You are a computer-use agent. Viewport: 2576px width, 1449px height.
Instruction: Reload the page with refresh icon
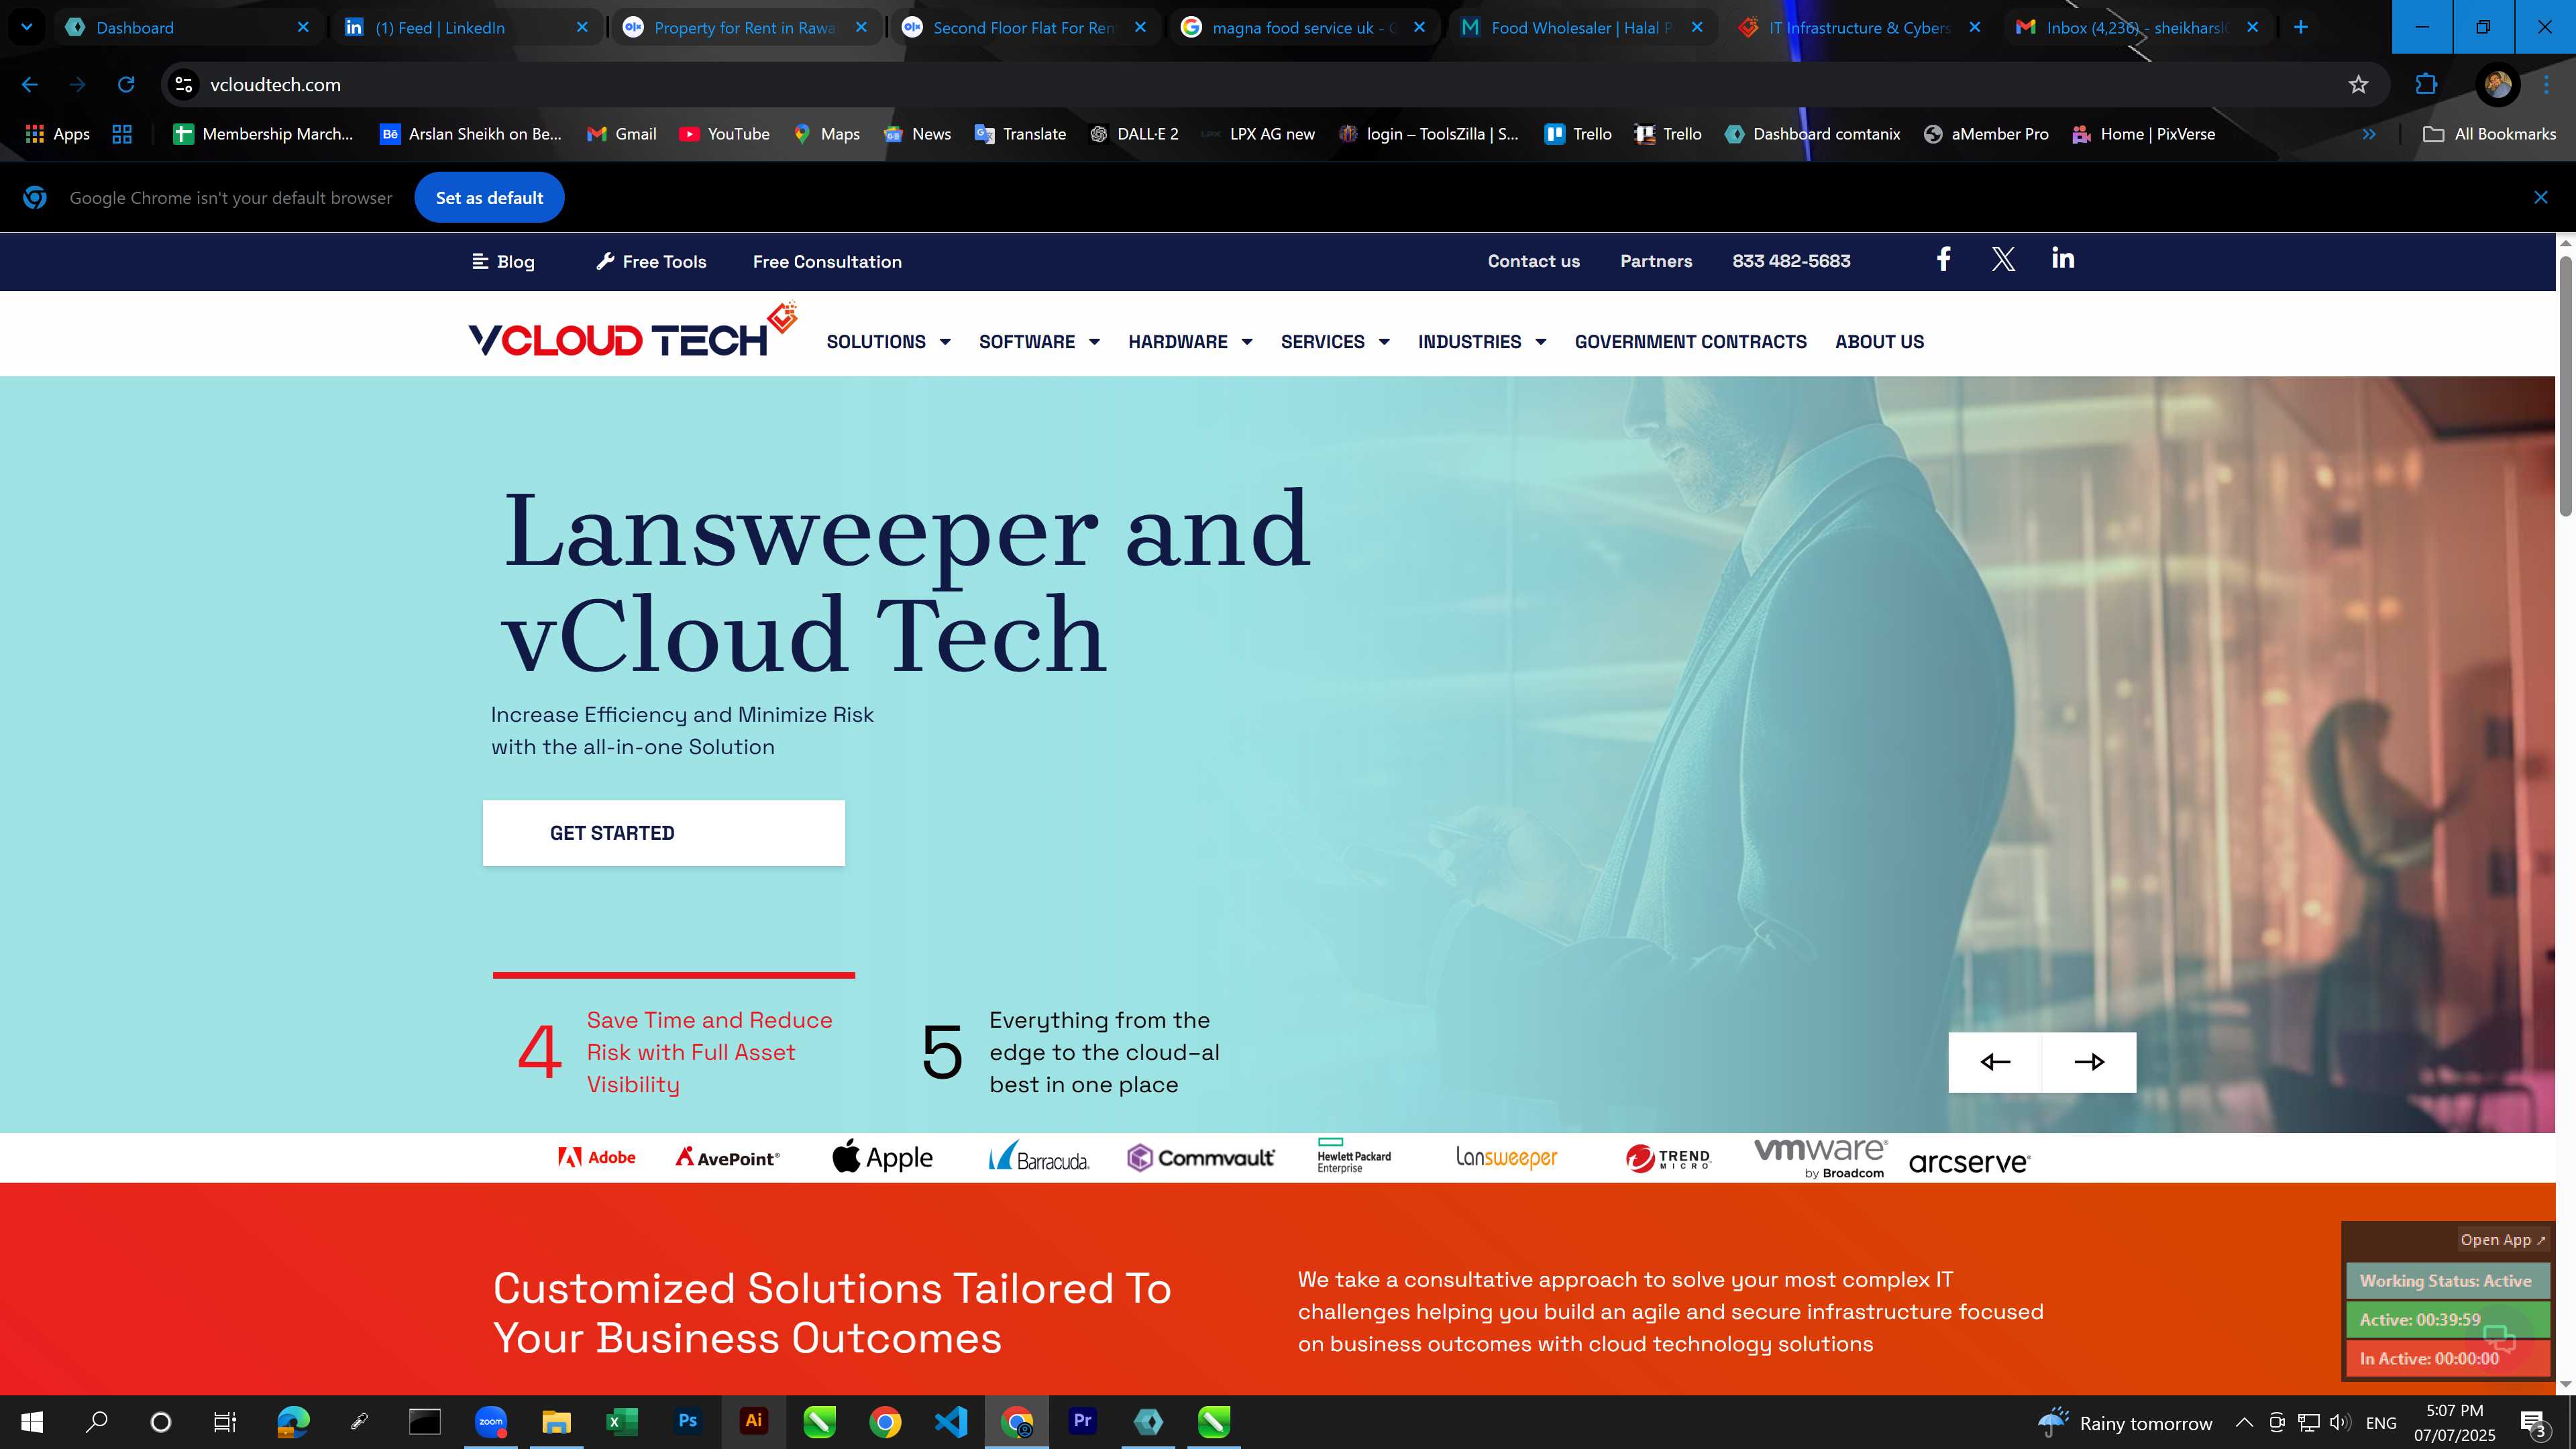[x=126, y=84]
